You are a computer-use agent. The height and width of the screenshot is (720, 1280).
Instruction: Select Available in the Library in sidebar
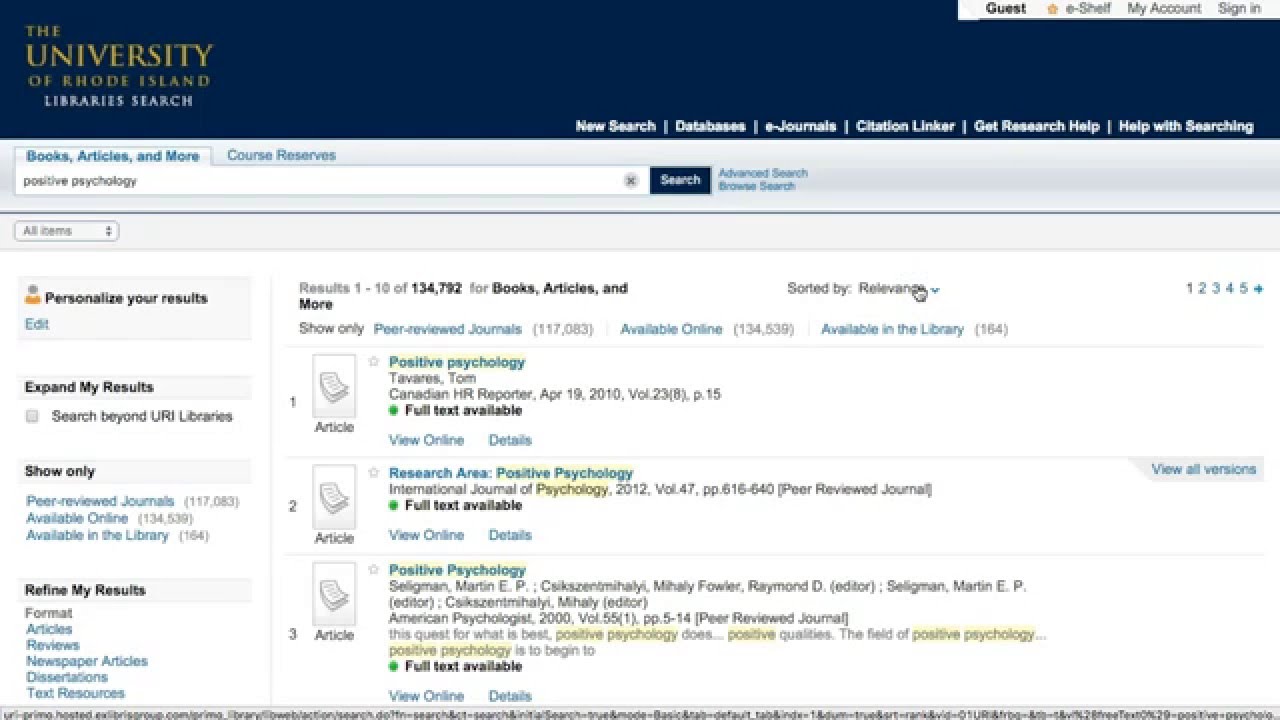point(97,535)
